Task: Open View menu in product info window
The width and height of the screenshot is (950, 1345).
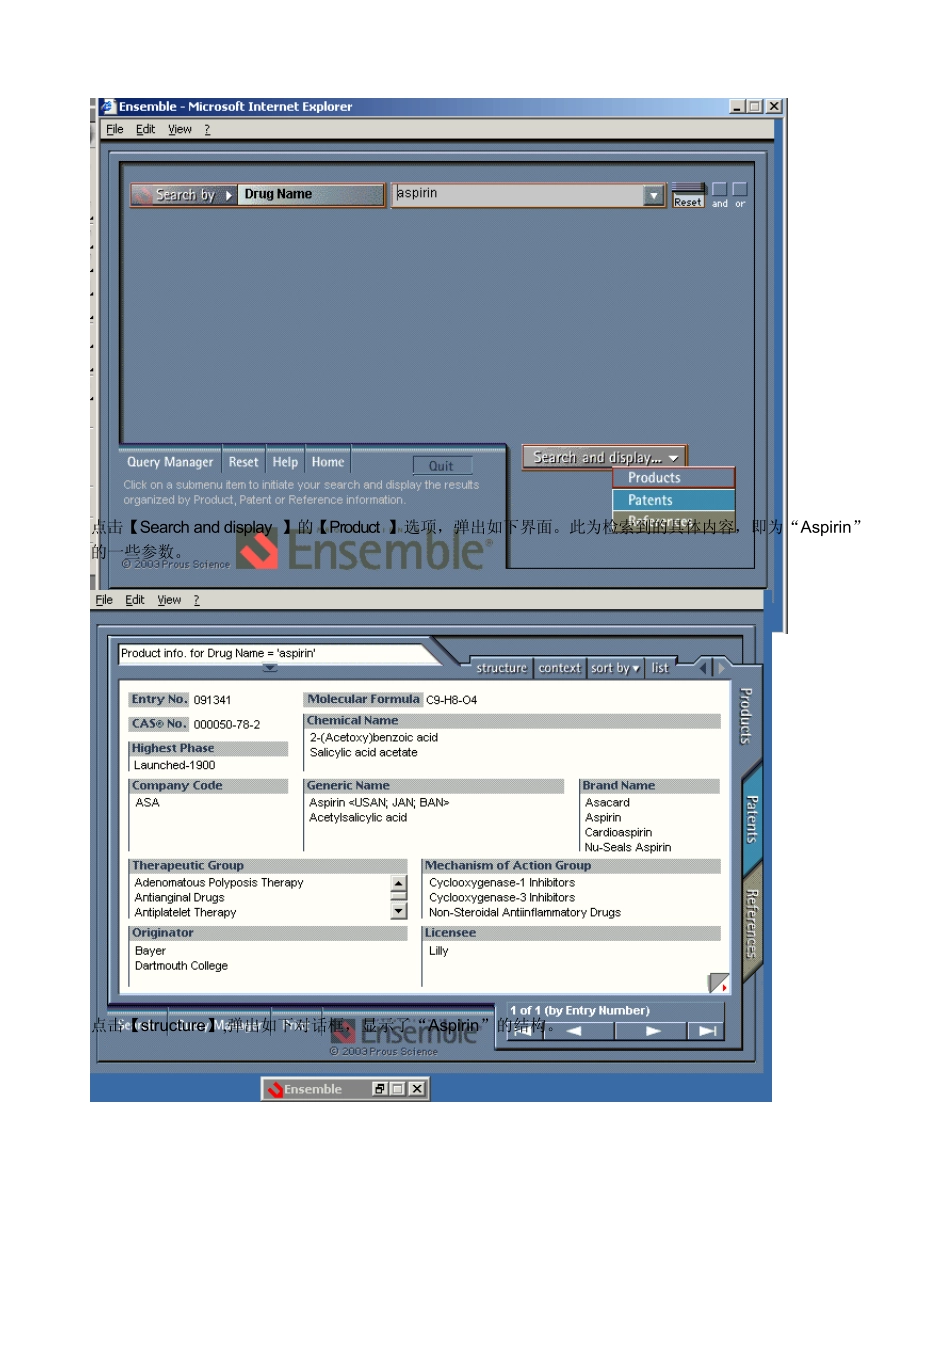Action: [169, 600]
